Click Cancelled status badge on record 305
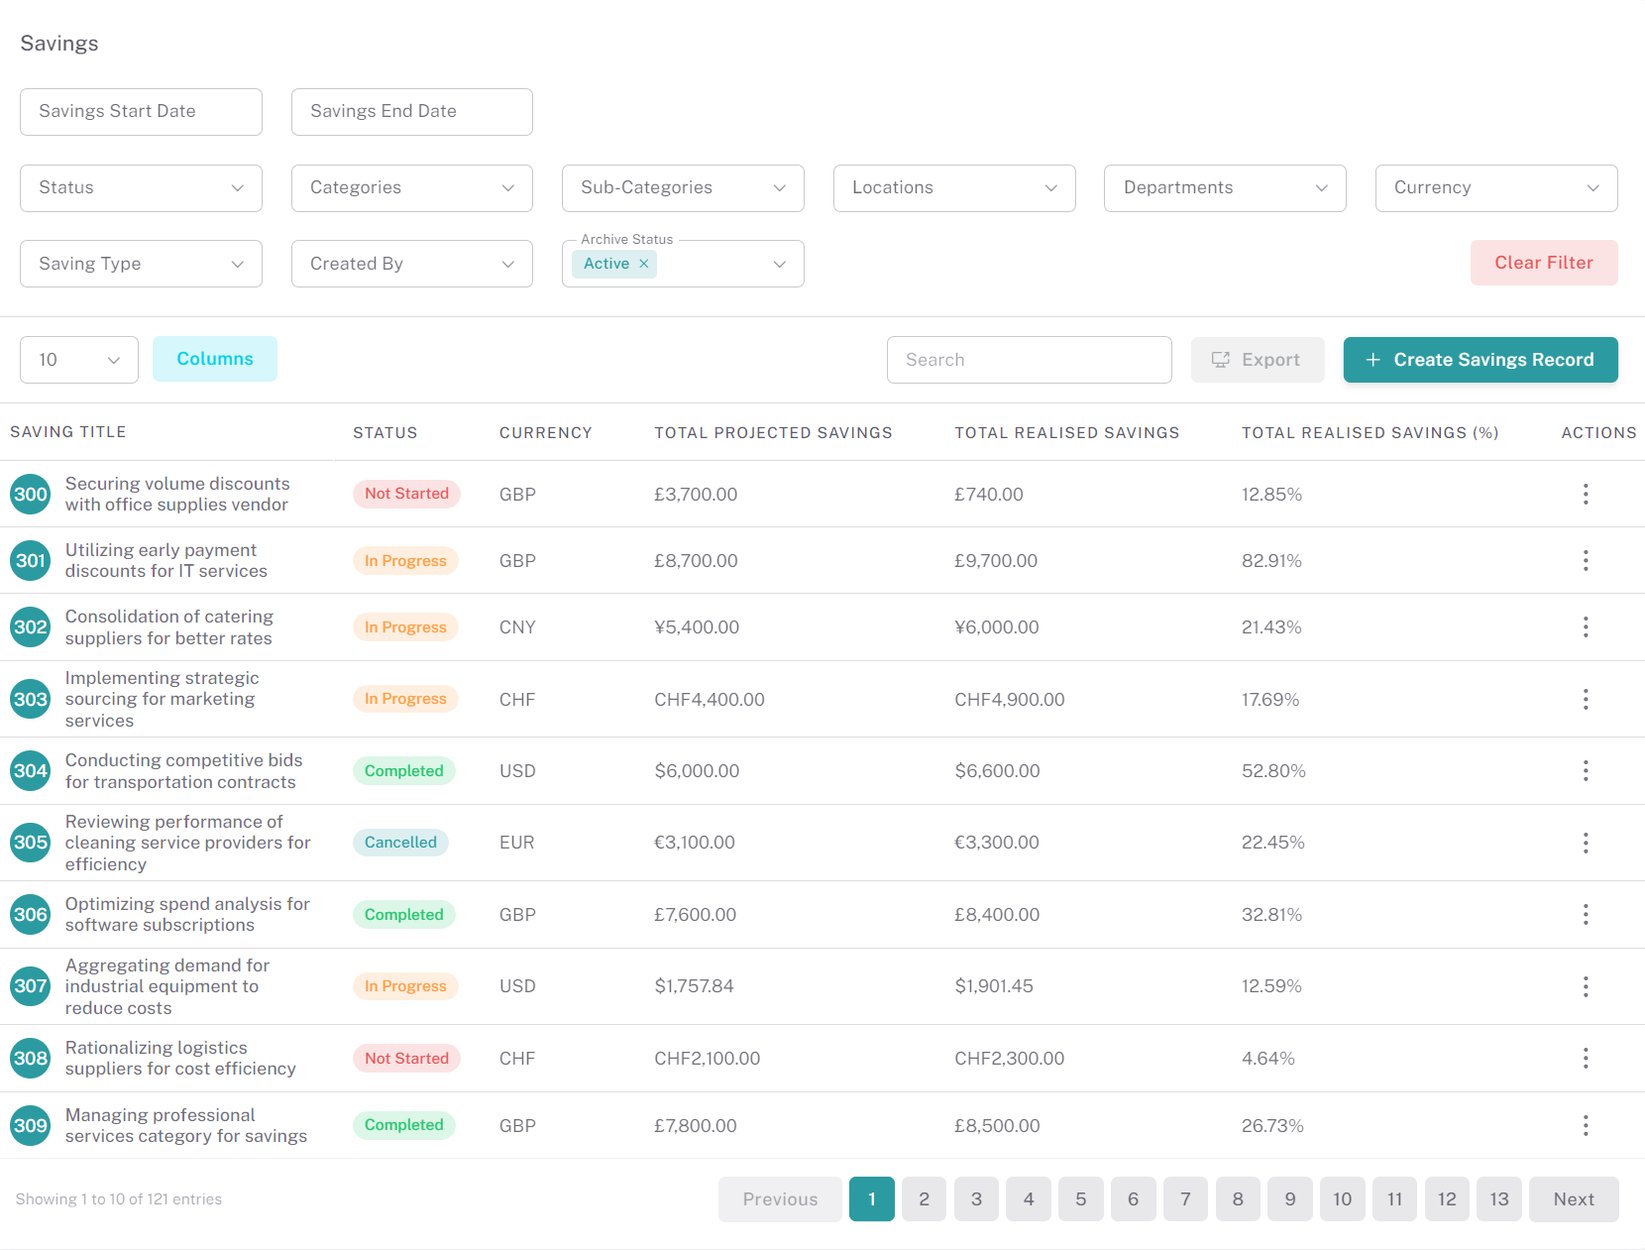The image size is (1645, 1250). [x=400, y=843]
